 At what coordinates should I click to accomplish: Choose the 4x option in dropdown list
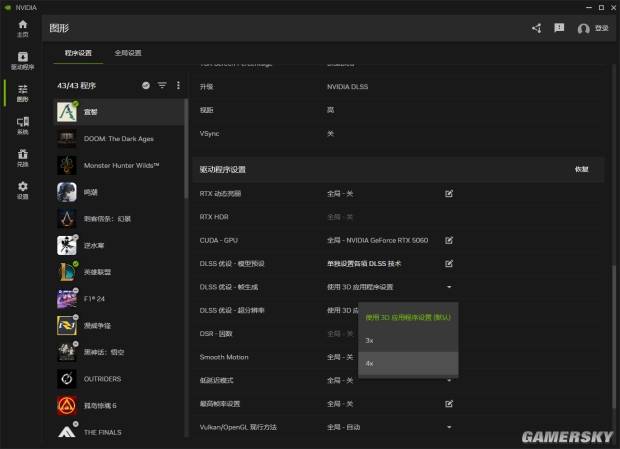point(408,364)
